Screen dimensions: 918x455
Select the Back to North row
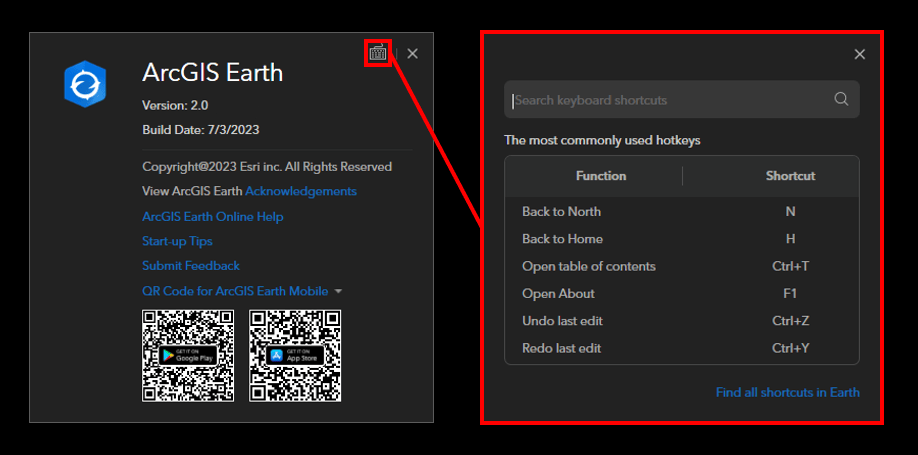click(x=681, y=211)
